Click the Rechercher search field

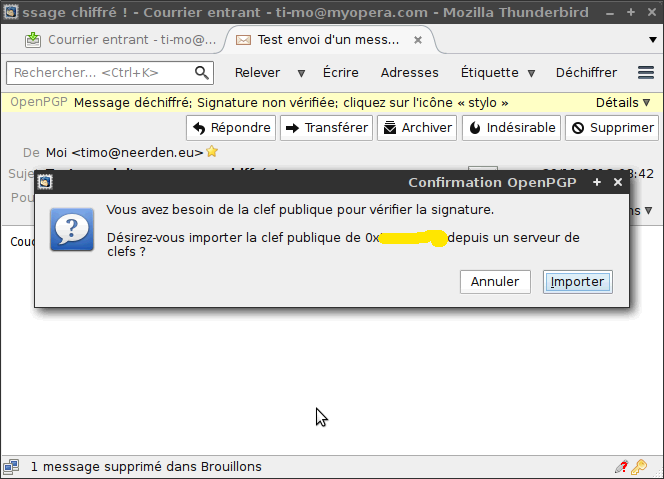click(x=100, y=73)
